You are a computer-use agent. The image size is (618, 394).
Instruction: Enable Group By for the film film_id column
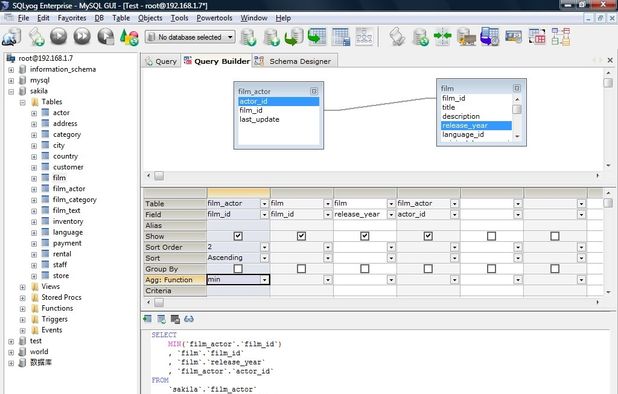(301, 269)
